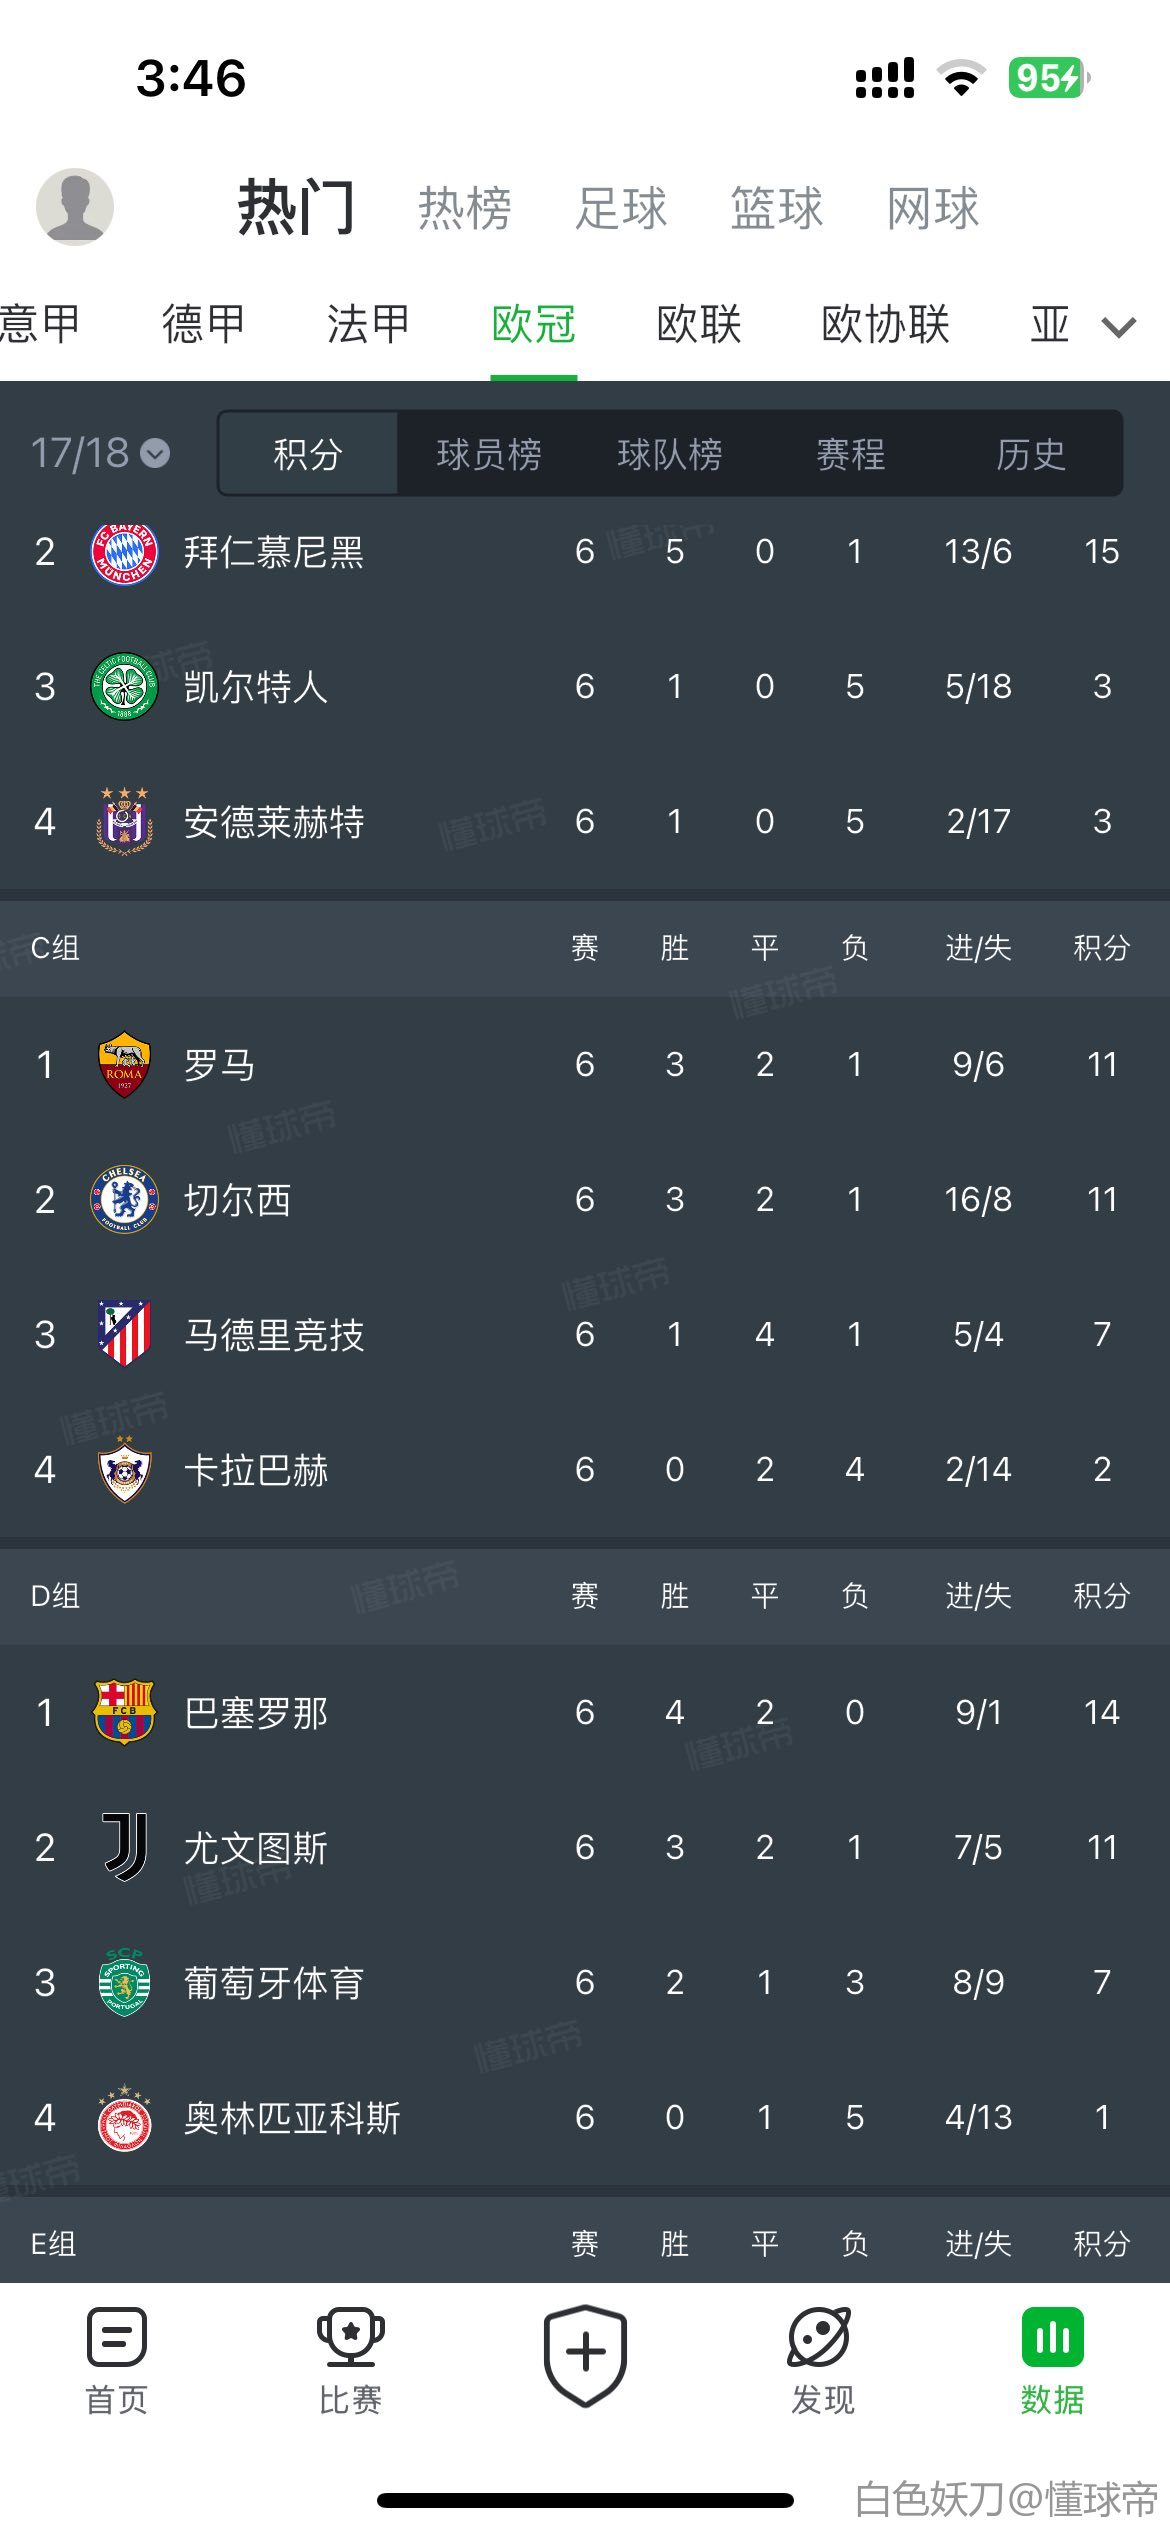Tap the 首页 home icon

117,2337
